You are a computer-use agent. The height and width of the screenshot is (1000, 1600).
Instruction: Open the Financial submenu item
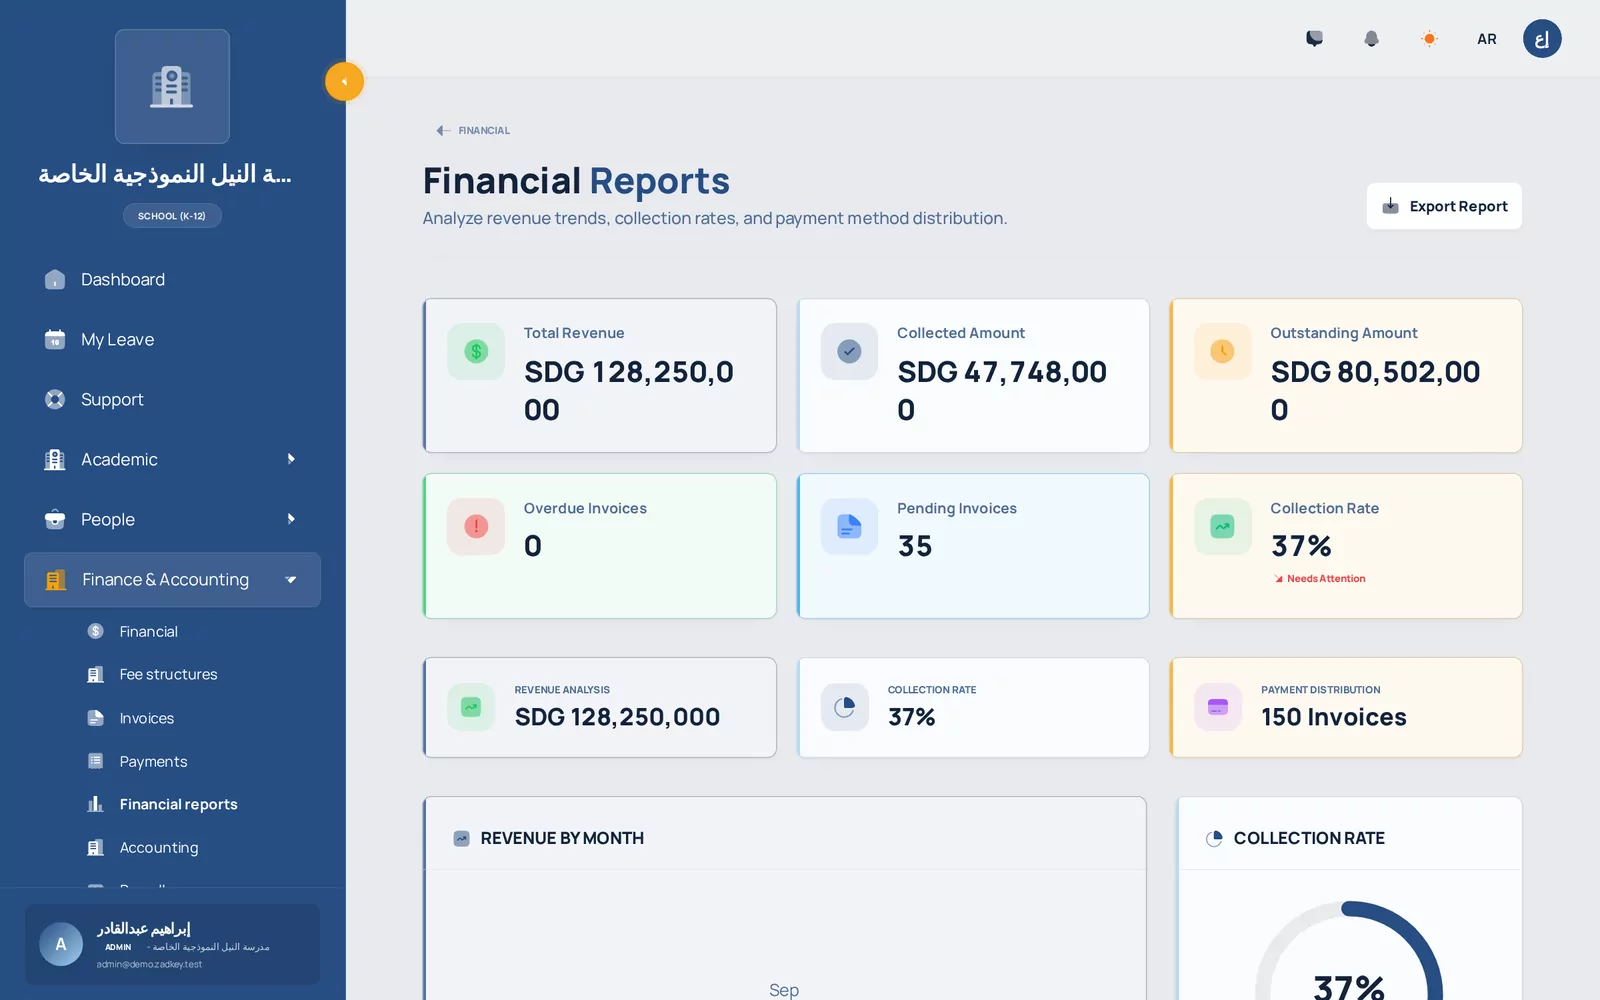(x=148, y=632)
